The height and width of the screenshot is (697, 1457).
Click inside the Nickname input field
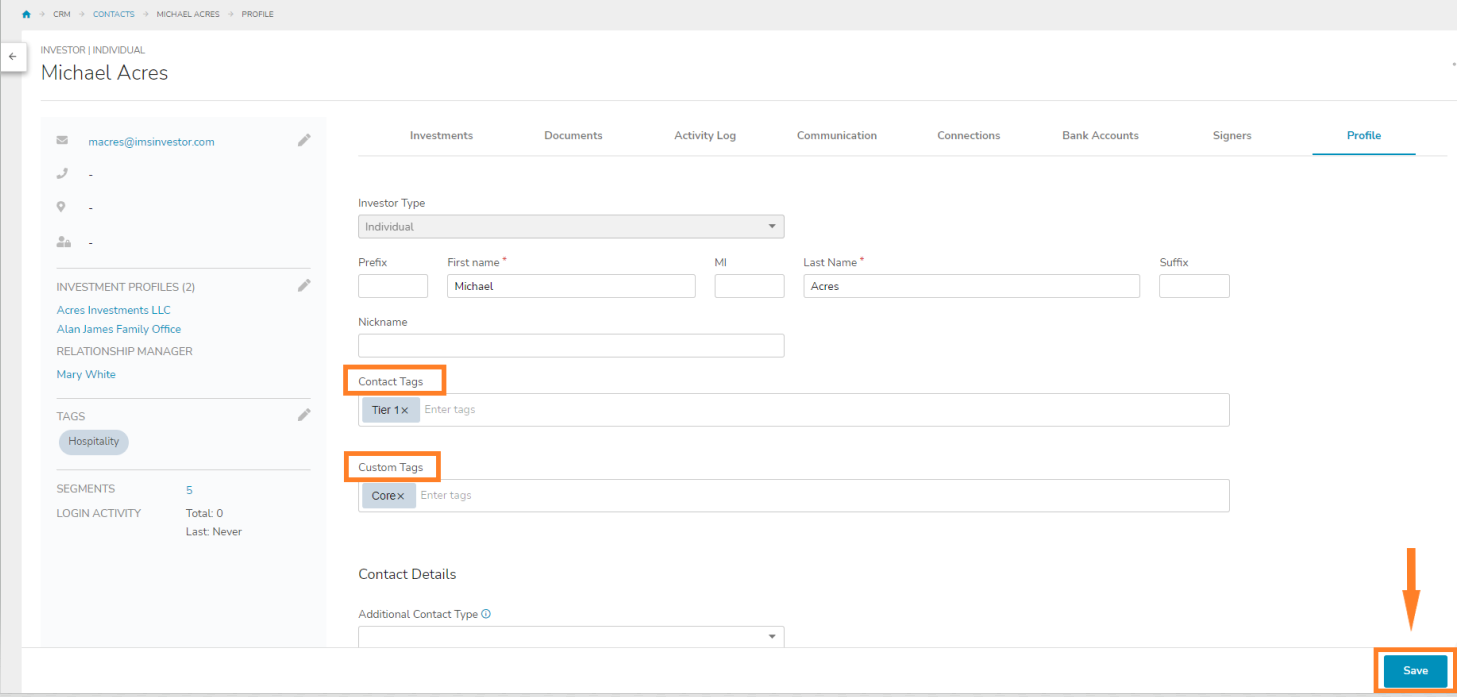tap(570, 345)
